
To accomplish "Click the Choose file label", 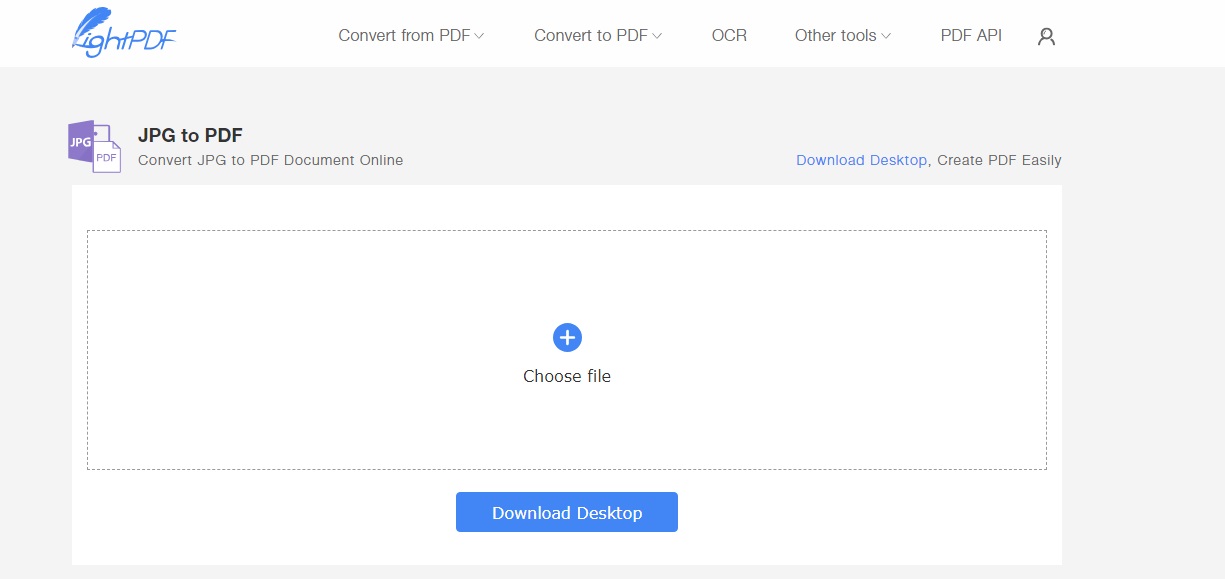I will pos(567,376).
